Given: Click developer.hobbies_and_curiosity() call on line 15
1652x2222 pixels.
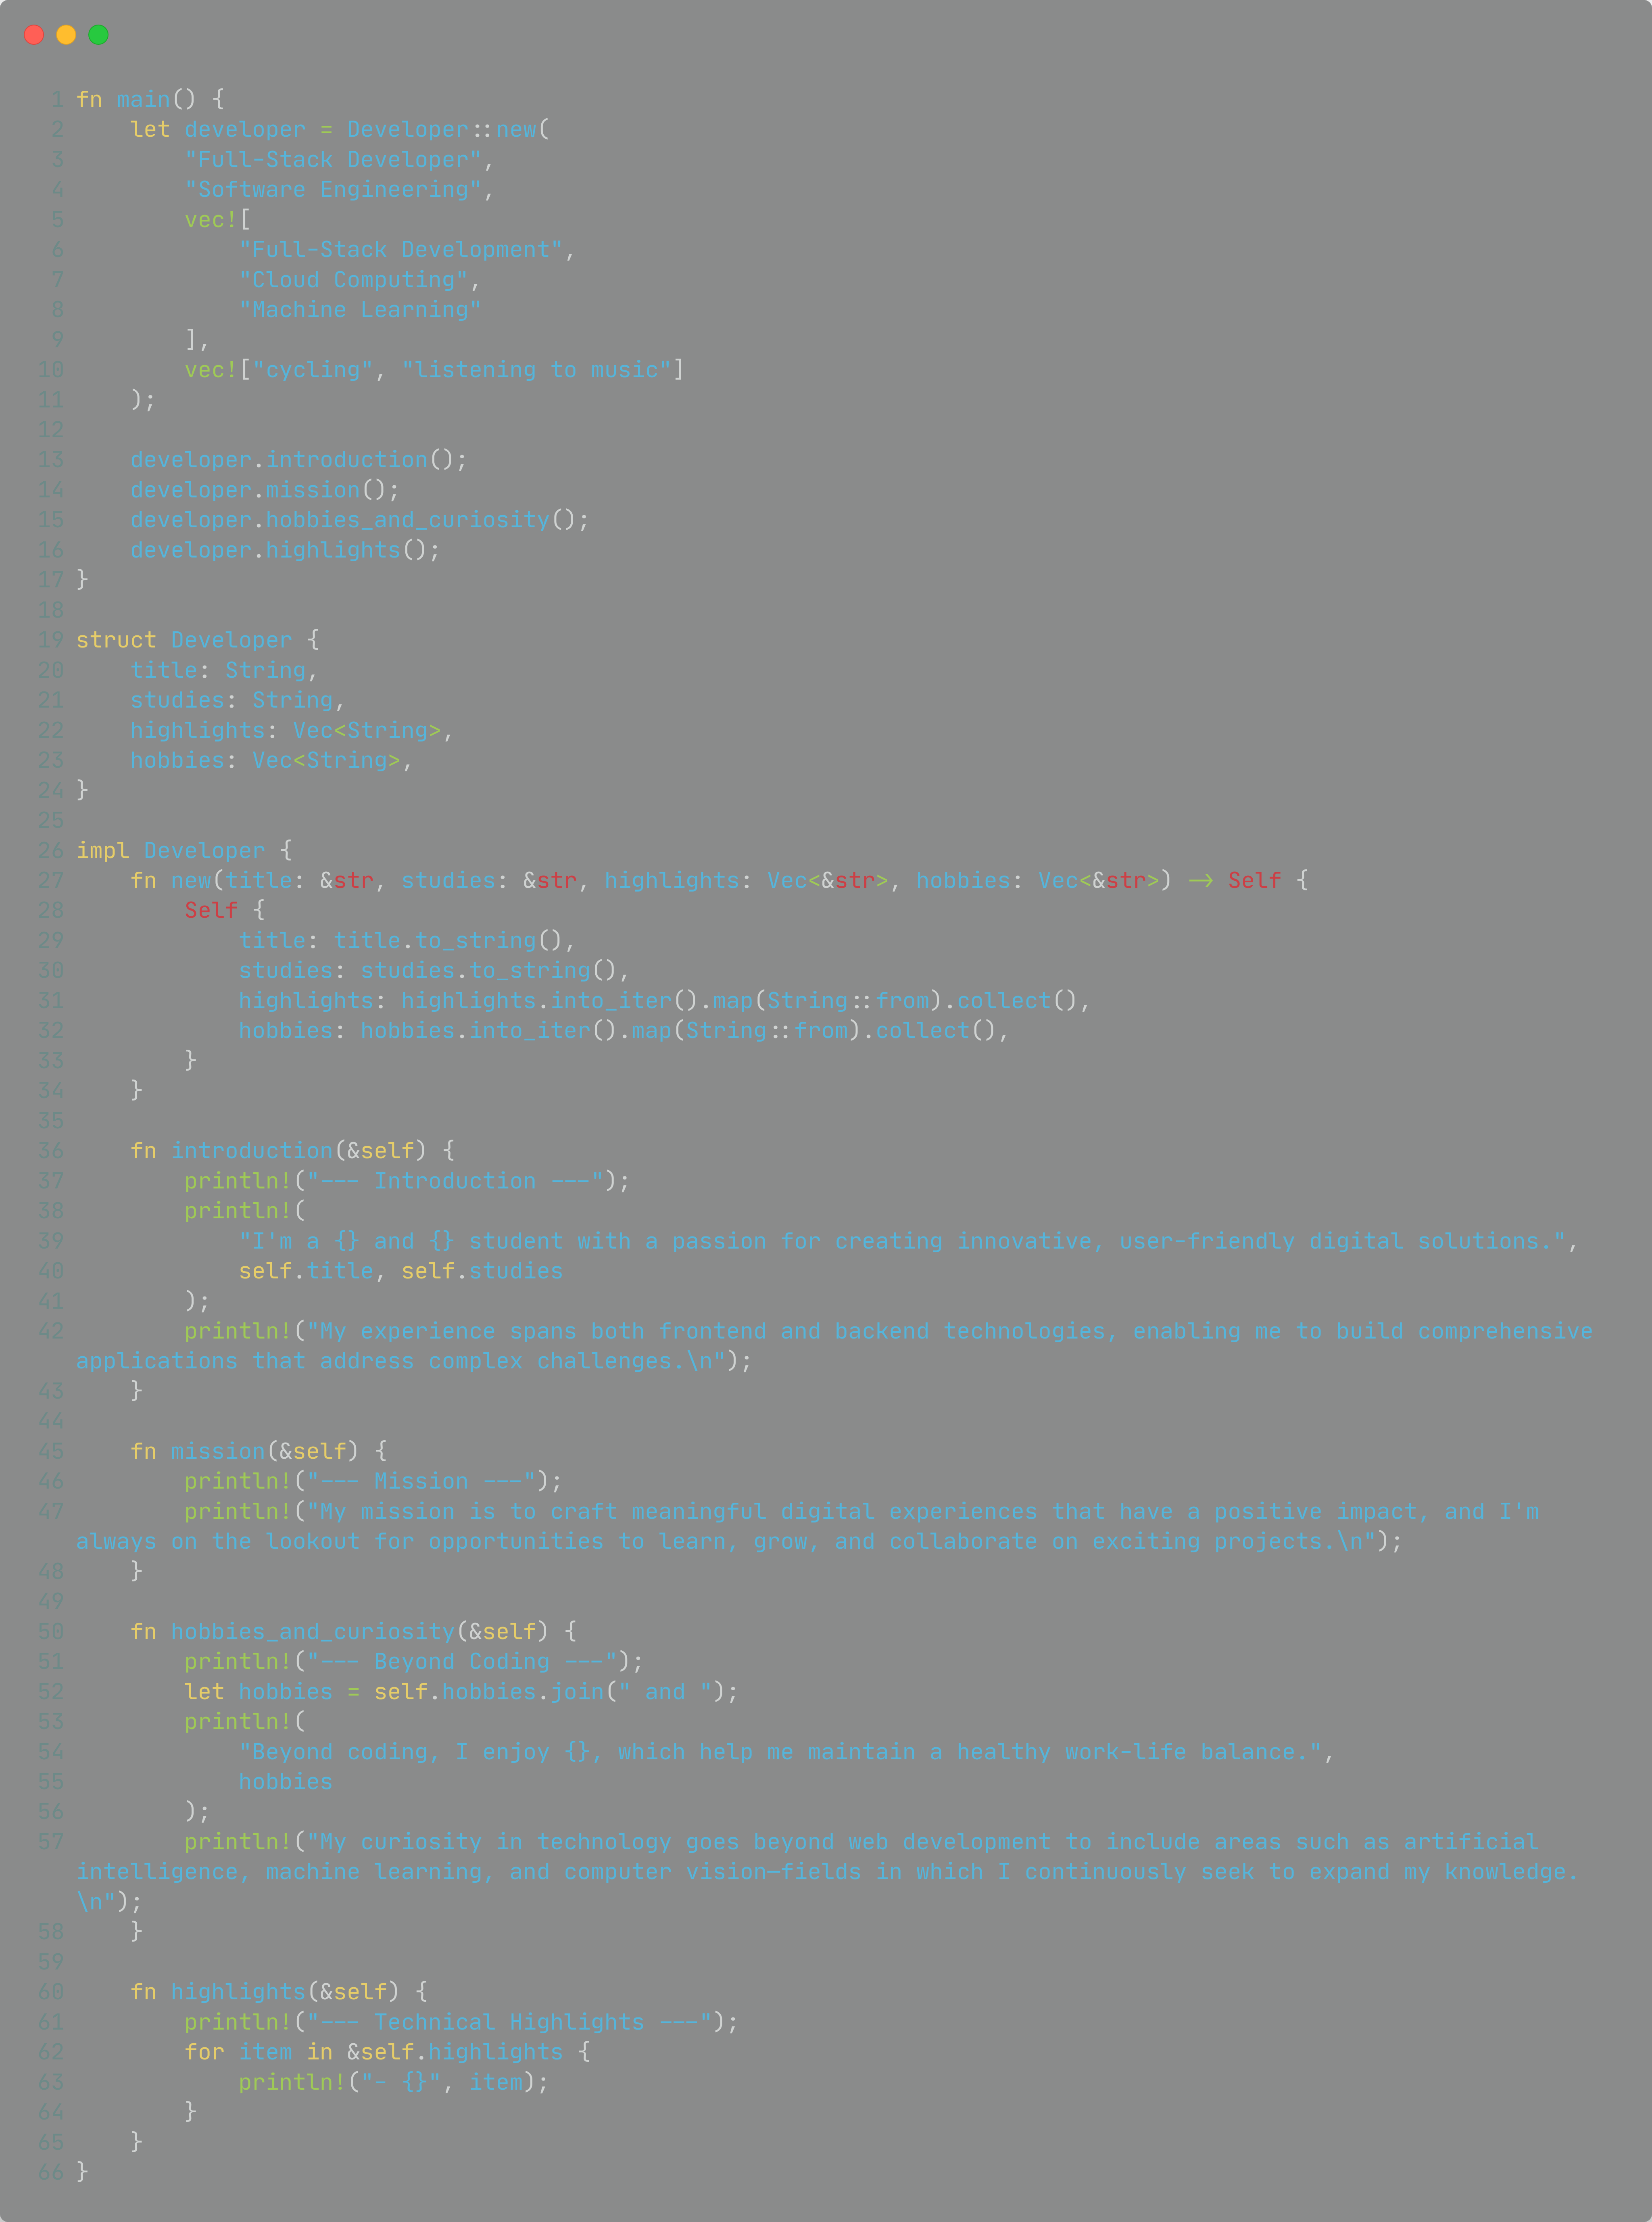Looking at the screenshot, I should click(x=359, y=520).
